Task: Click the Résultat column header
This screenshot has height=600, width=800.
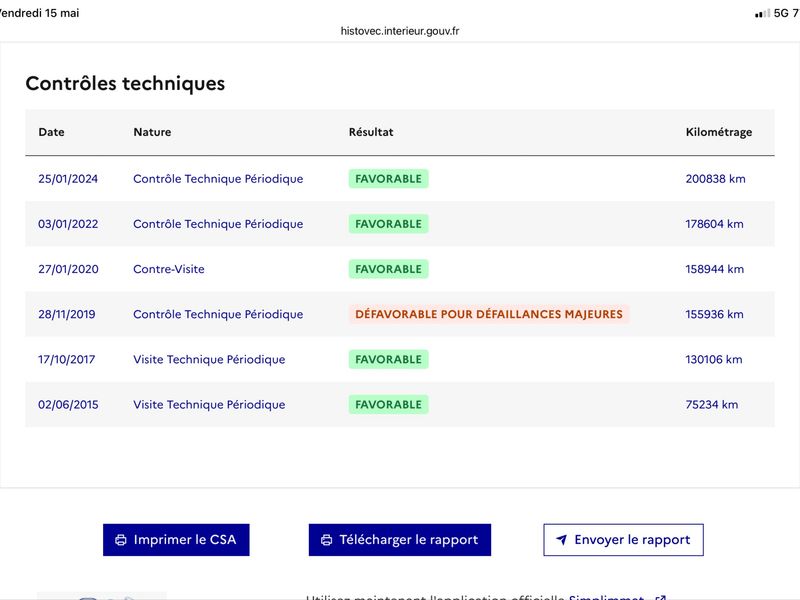Action: click(371, 132)
